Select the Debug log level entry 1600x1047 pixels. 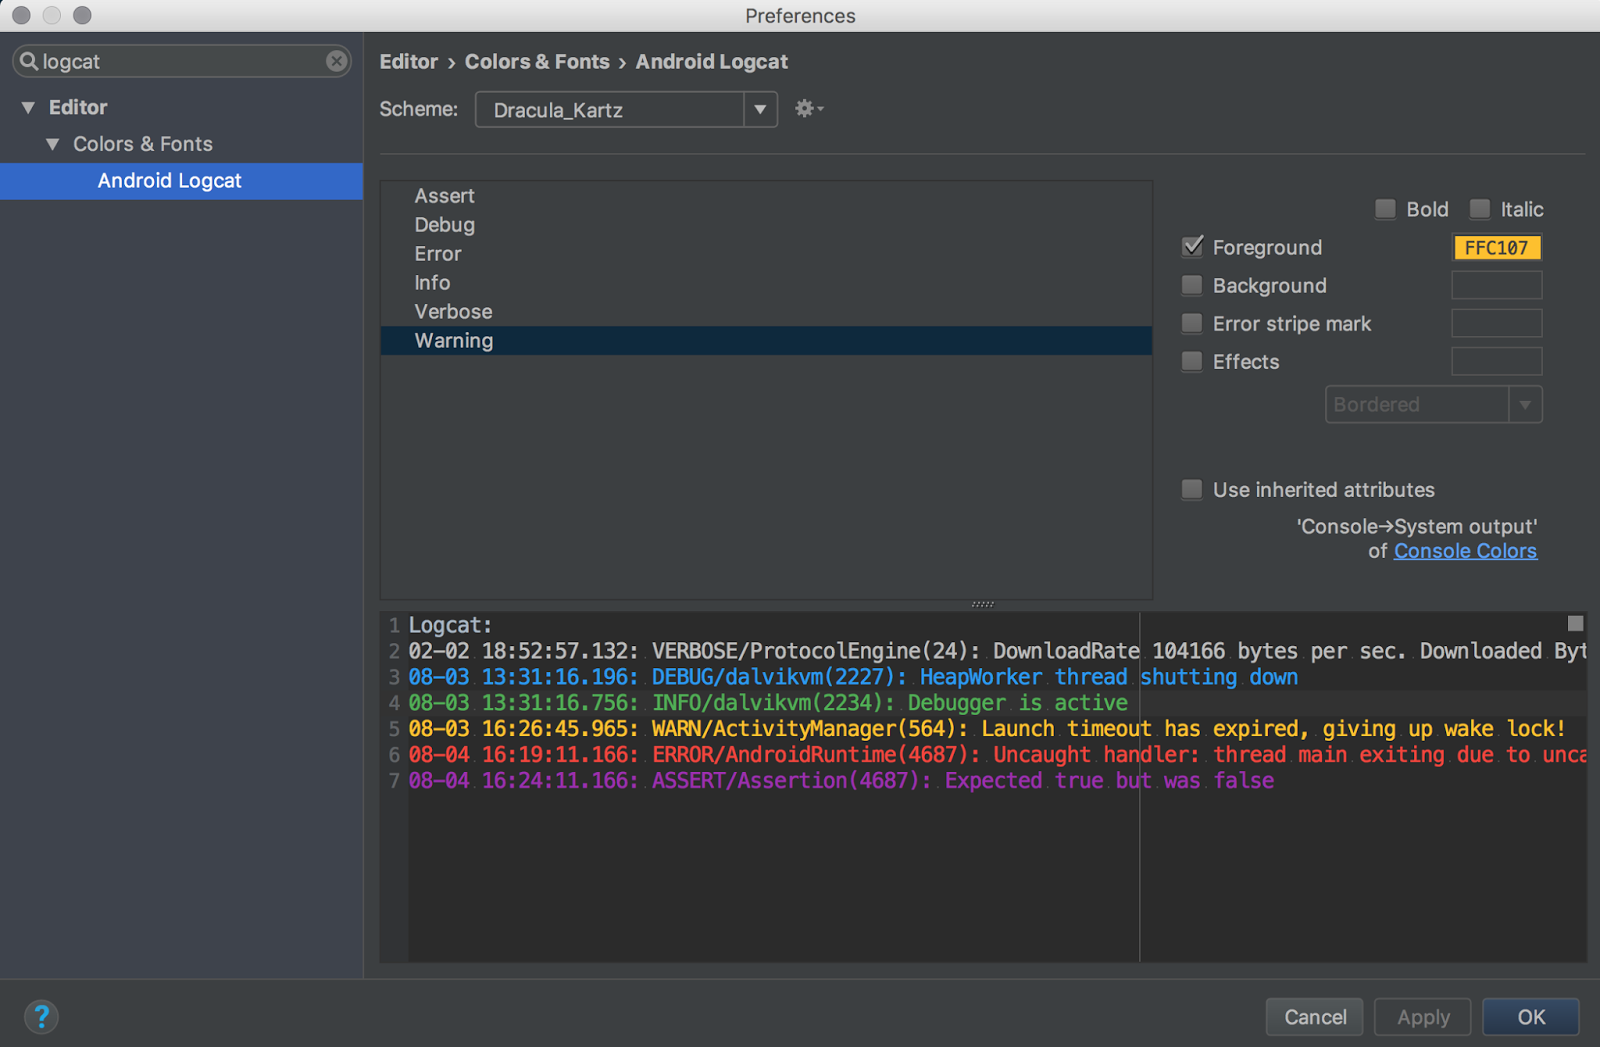point(444,224)
